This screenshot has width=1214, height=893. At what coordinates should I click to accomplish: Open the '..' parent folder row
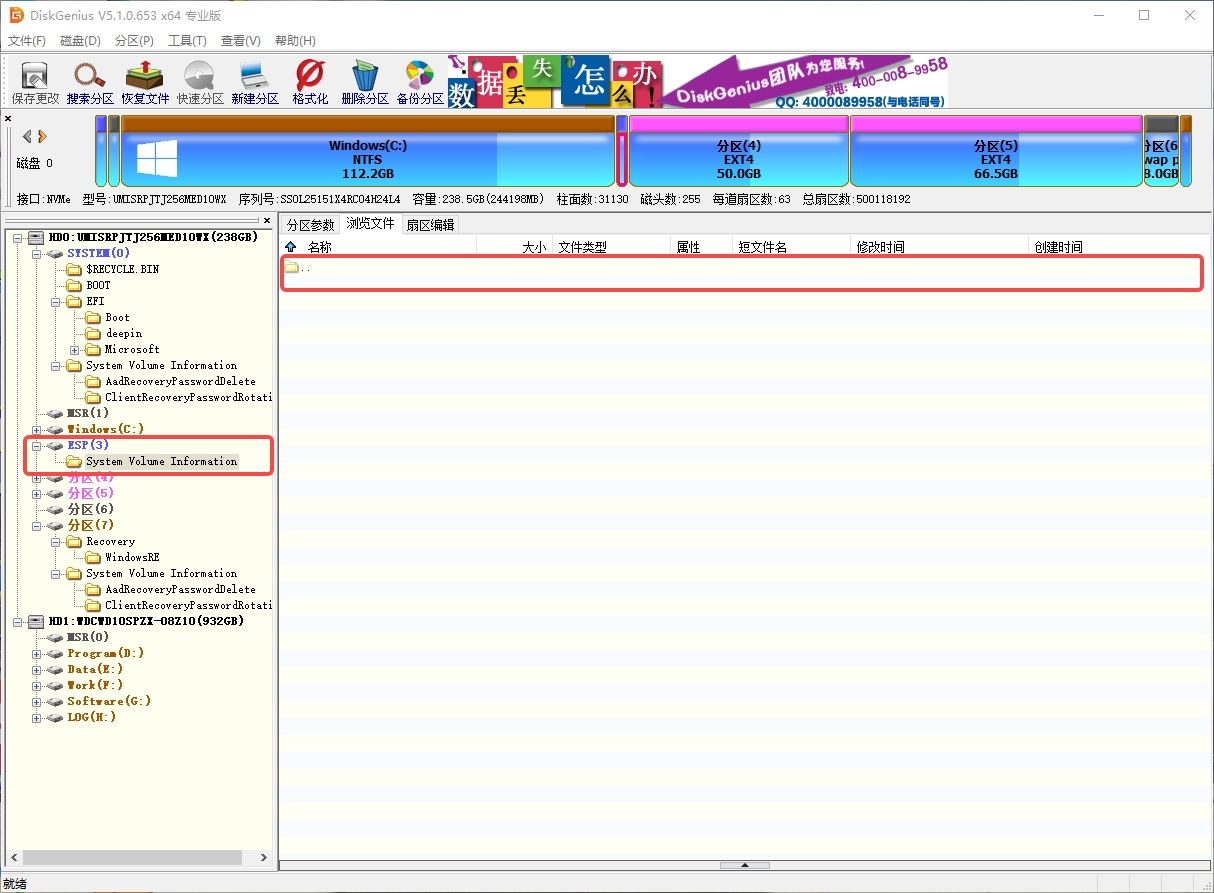coord(741,268)
